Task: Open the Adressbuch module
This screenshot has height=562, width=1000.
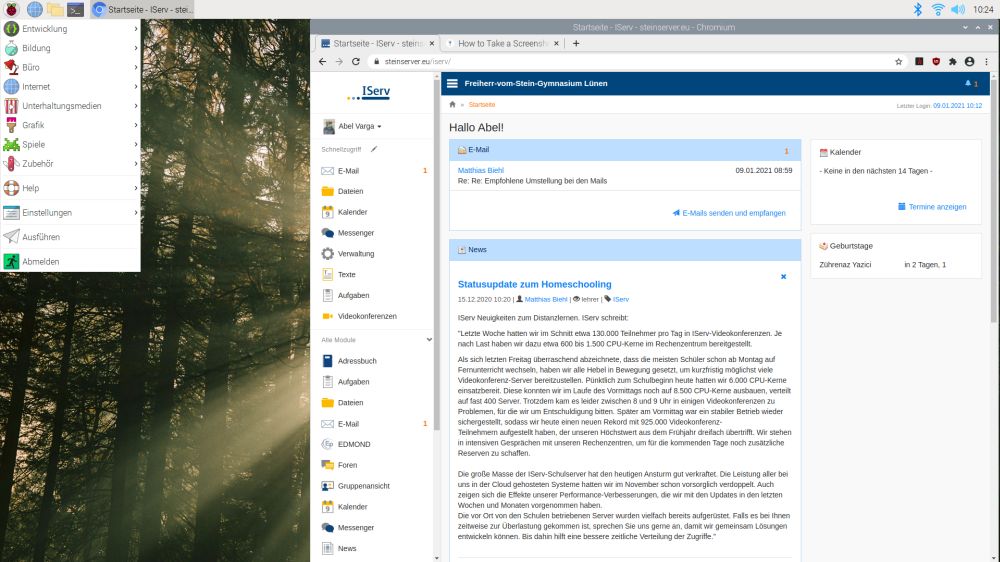Action: click(x=357, y=360)
